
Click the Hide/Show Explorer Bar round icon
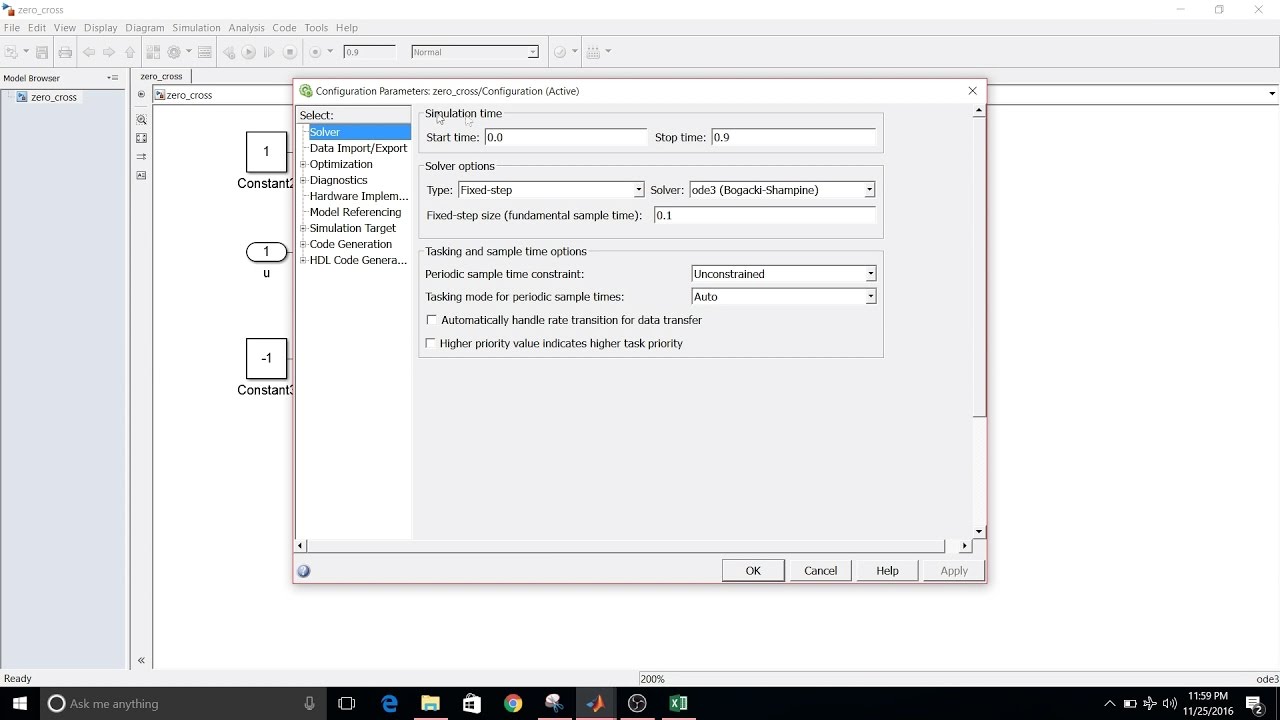pos(141,95)
